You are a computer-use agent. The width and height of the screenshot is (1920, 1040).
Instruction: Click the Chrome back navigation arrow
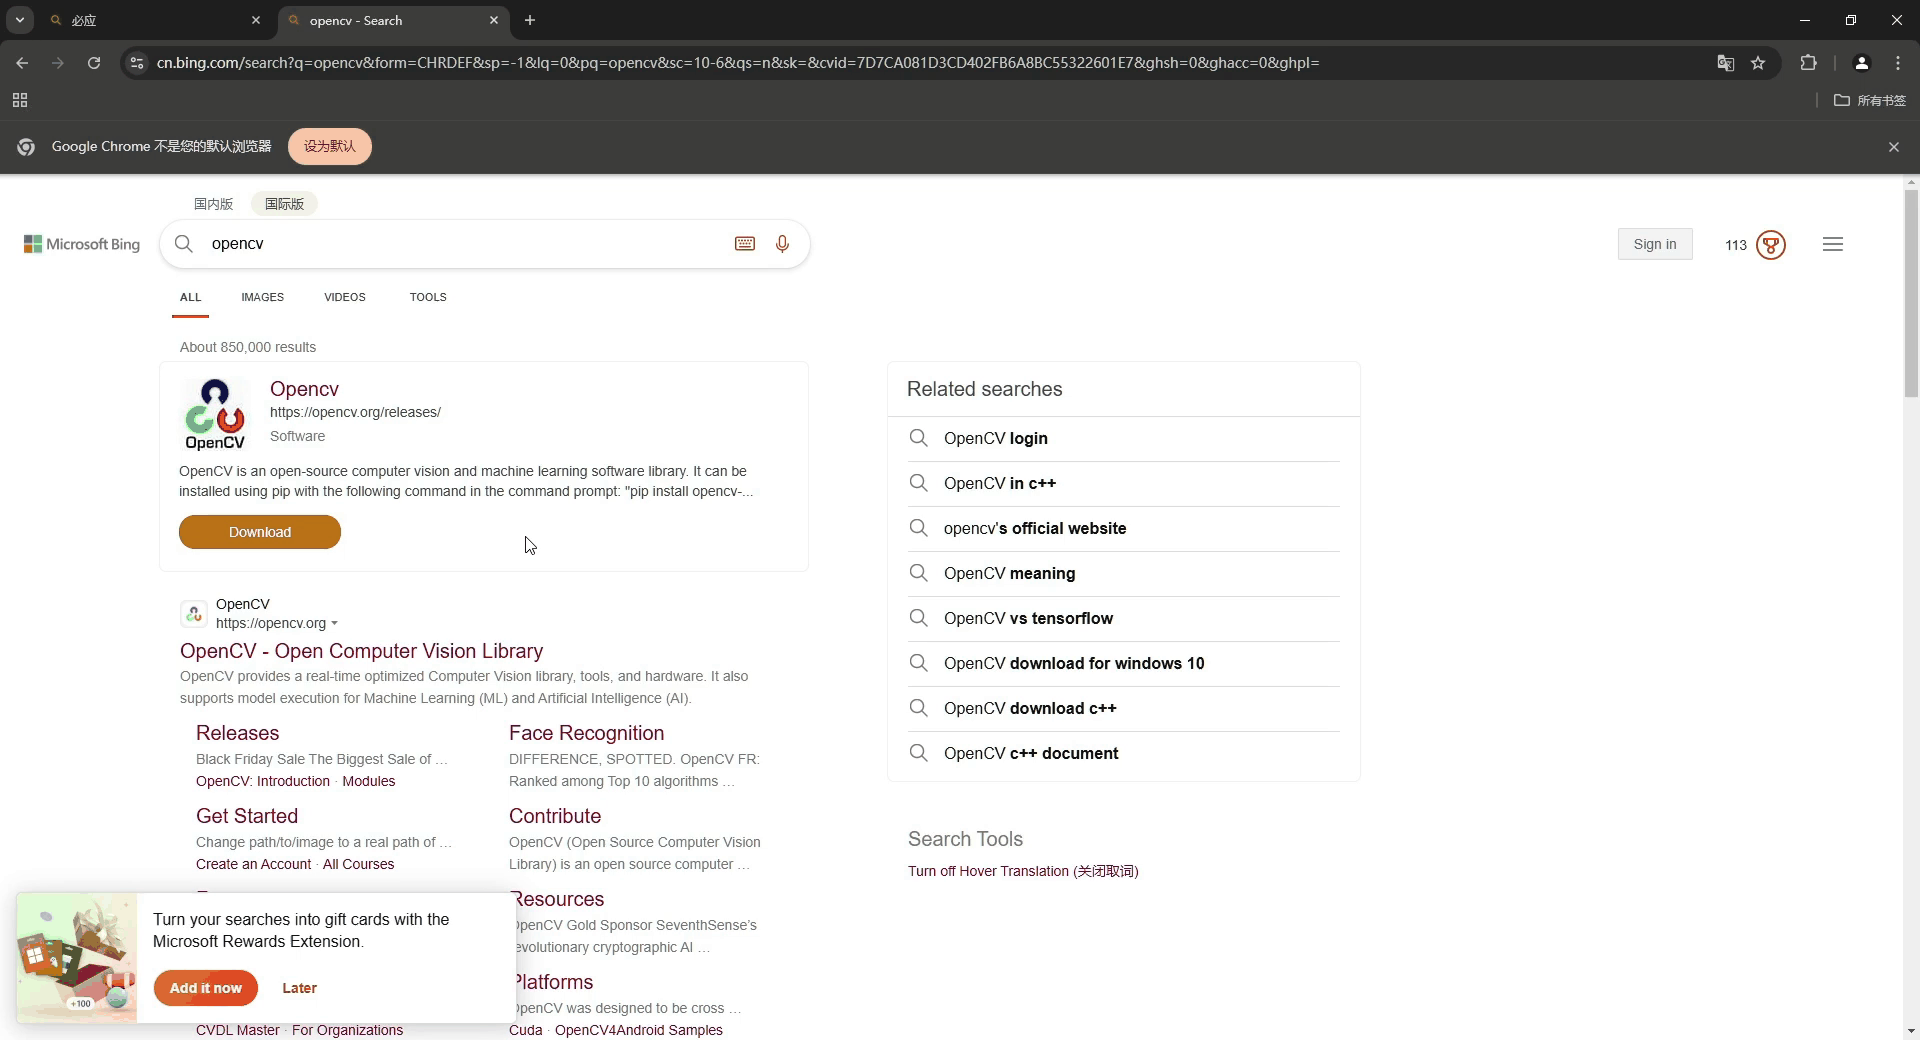(22, 63)
